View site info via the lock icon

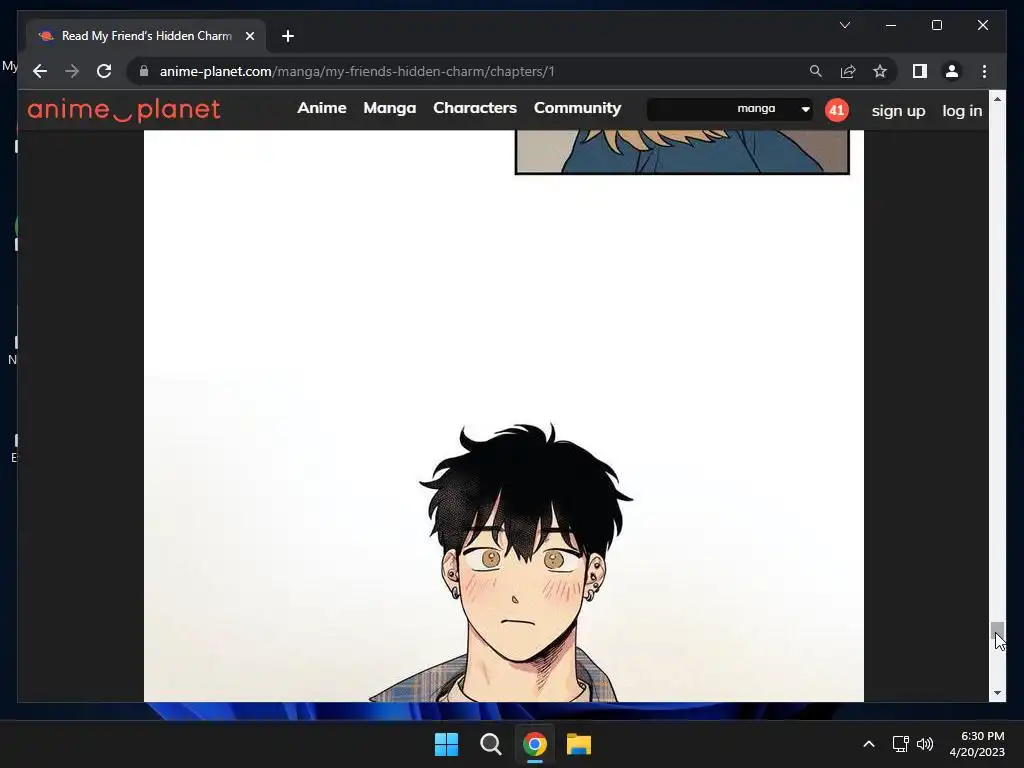pos(144,71)
